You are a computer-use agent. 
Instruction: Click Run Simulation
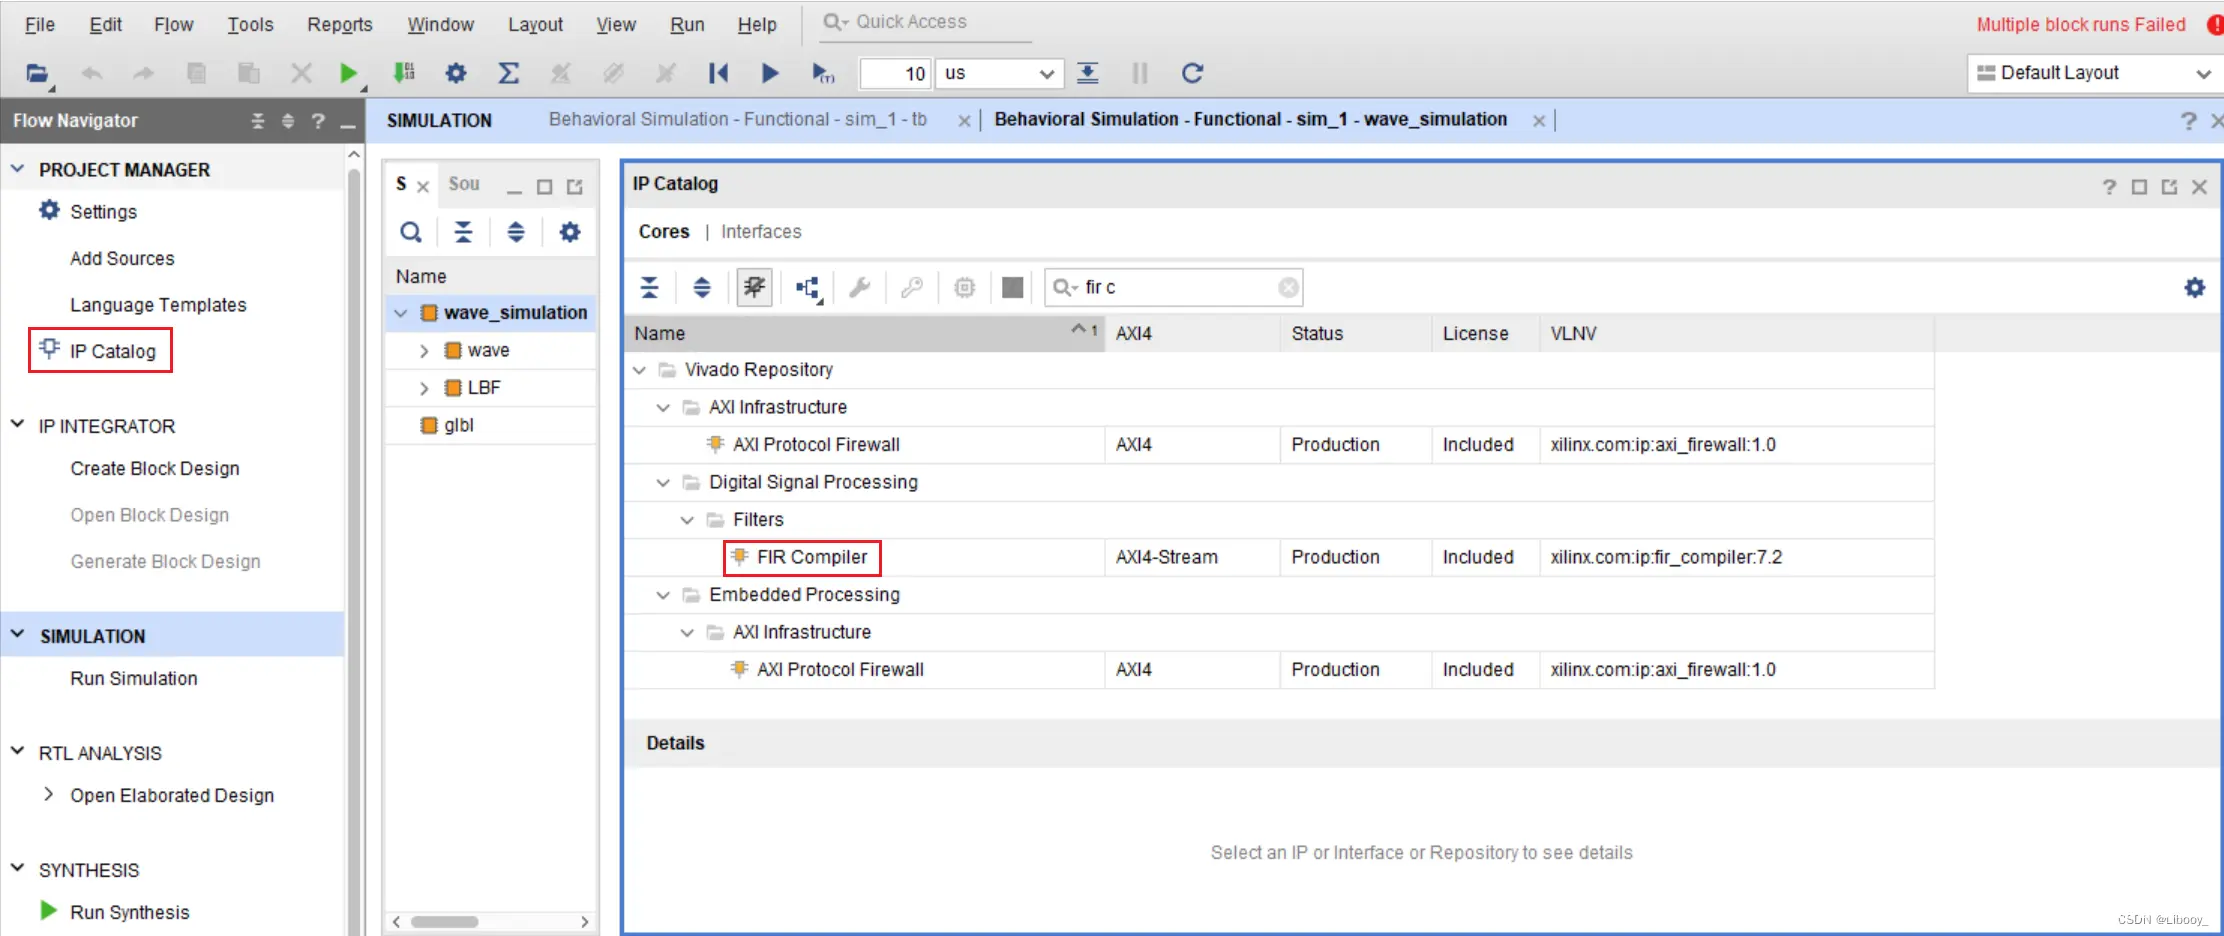click(134, 678)
